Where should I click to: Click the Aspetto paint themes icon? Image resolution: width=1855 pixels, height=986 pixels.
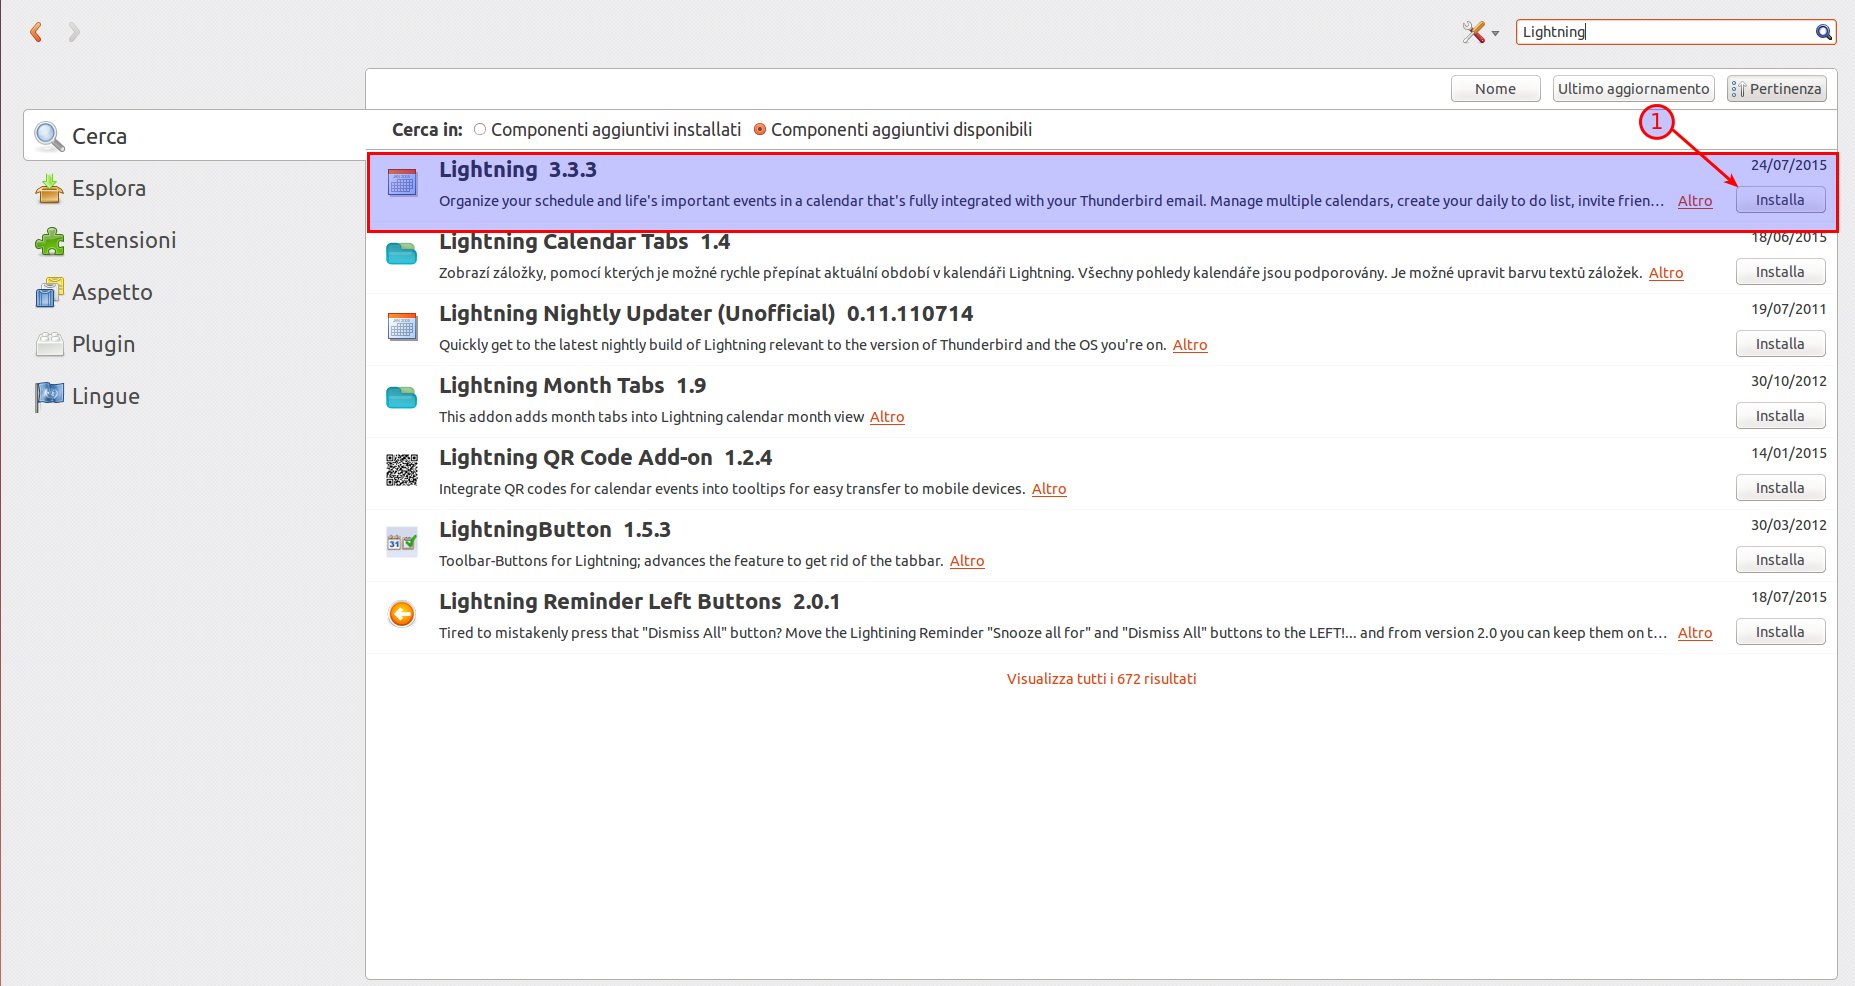click(x=49, y=292)
